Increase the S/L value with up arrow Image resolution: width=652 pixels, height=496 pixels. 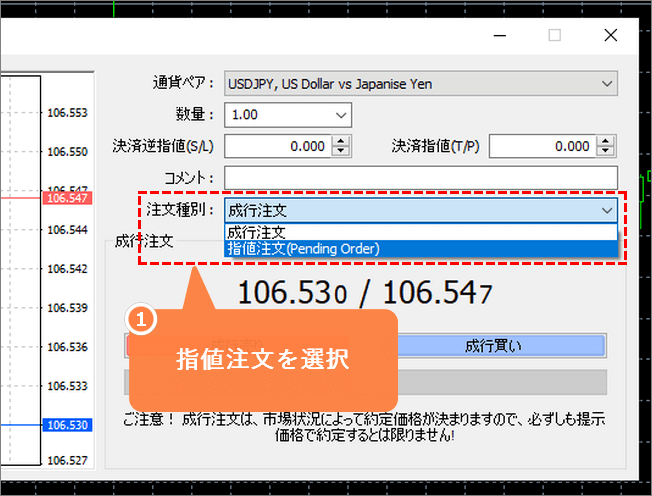341,141
